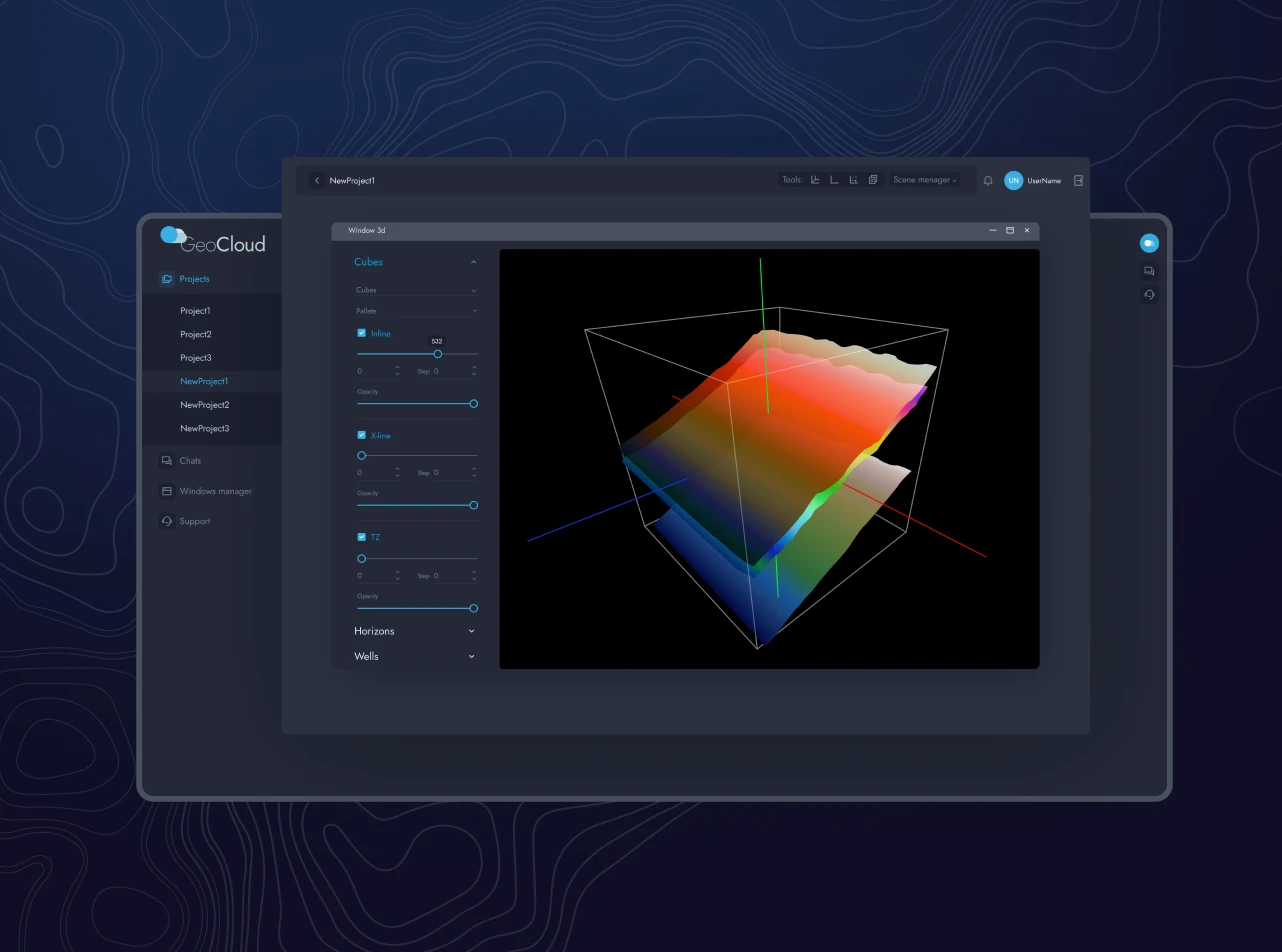Open the notifications bell

(x=988, y=181)
